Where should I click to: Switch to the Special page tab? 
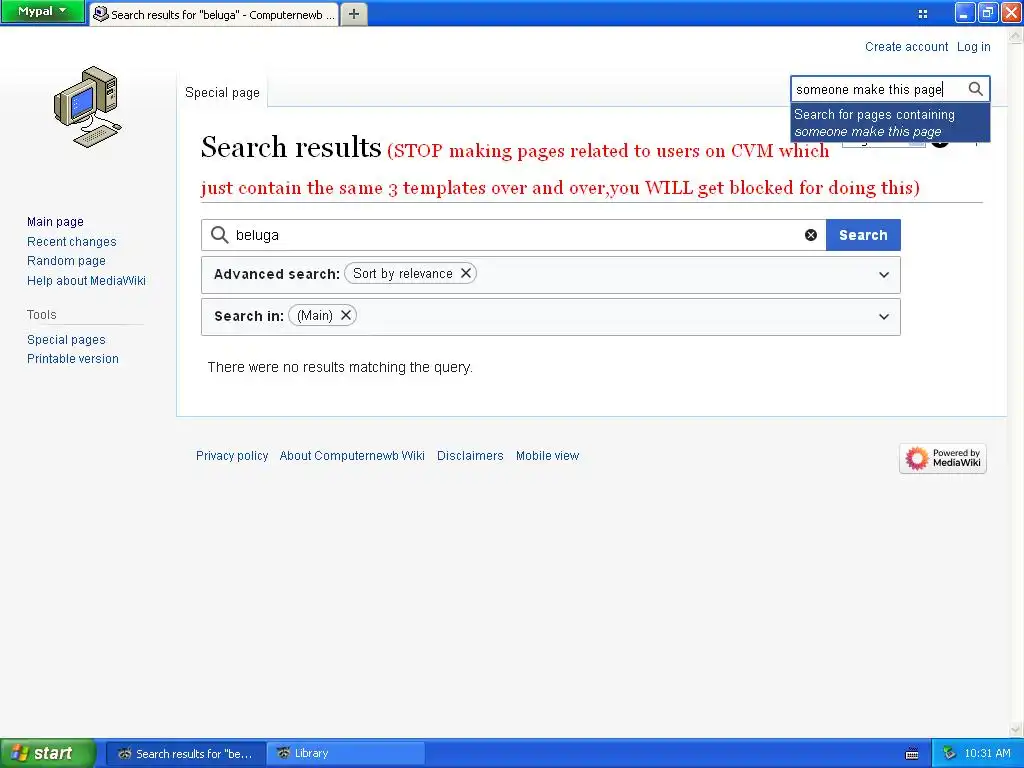(x=222, y=93)
